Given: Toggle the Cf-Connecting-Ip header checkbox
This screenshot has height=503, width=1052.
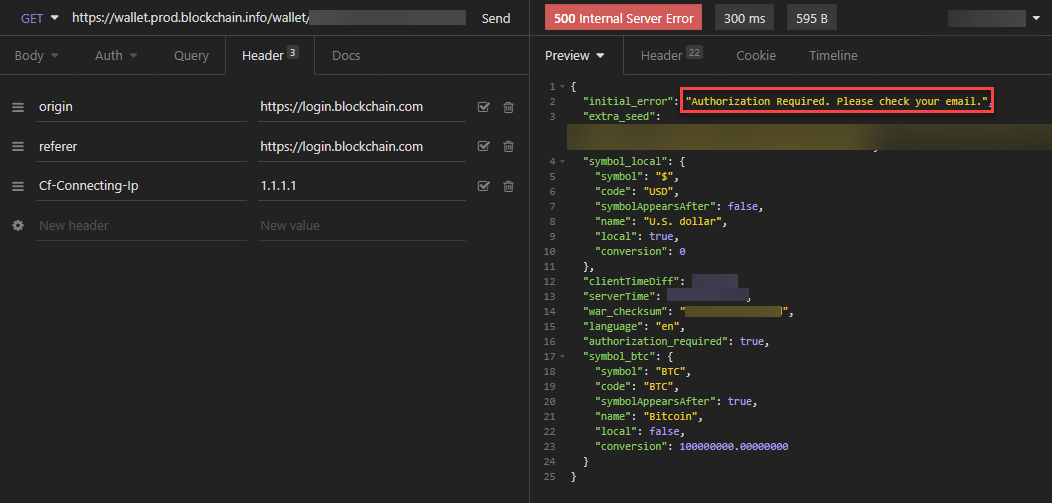Looking at the screenshot, I should pyautogui.click(x=484, y=186).
